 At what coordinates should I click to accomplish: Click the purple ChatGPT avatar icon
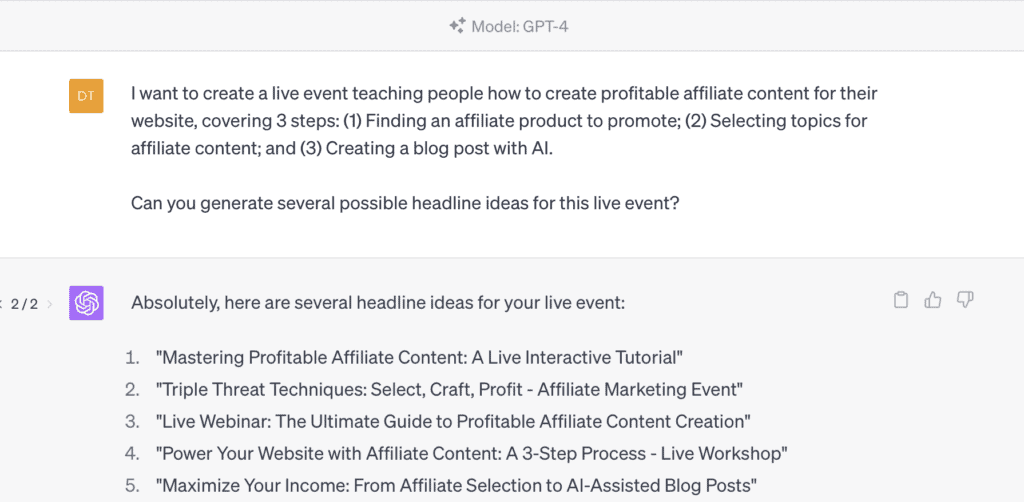click(86, 303)
